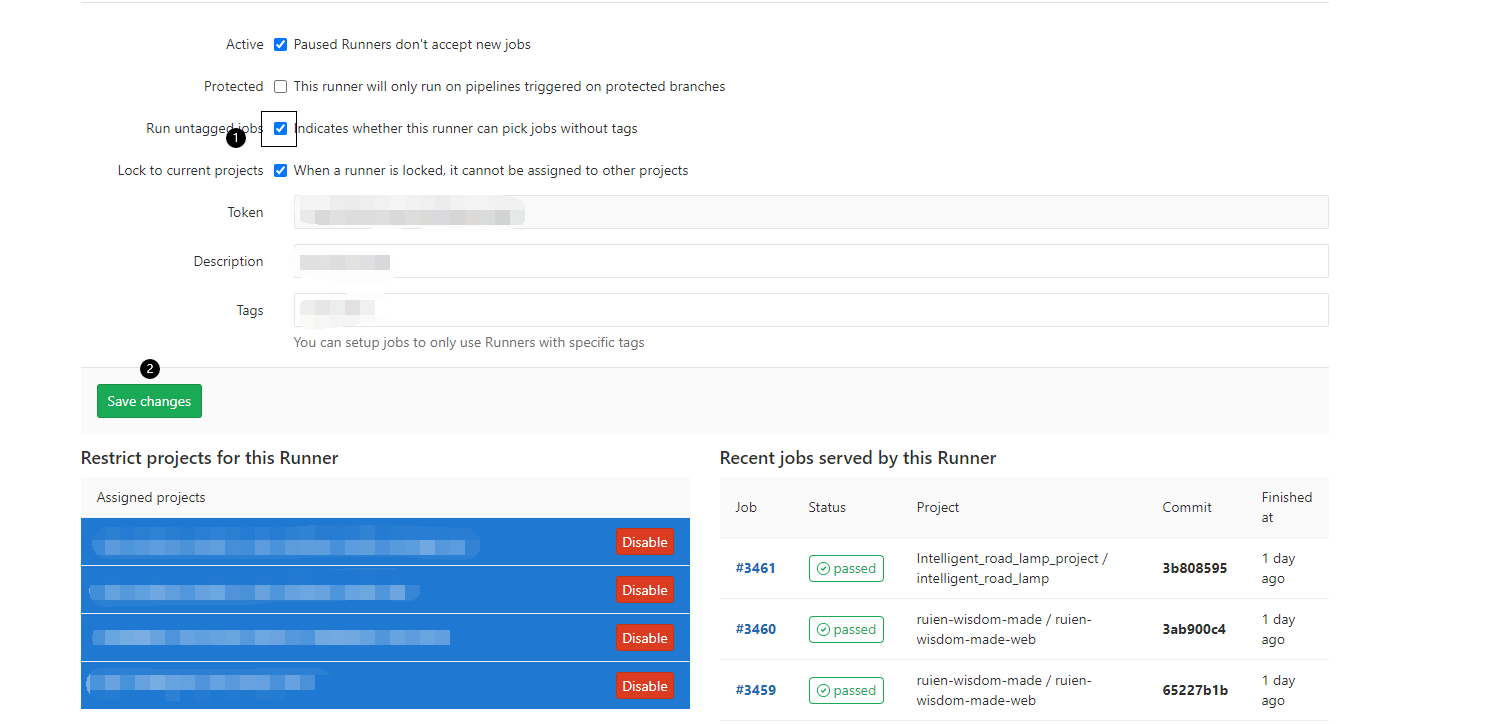The height and width of the screenshot is (724, 1508).
Task: Click ruien-wisdom-made project for job #3460
Action: tap(1004, 629)
